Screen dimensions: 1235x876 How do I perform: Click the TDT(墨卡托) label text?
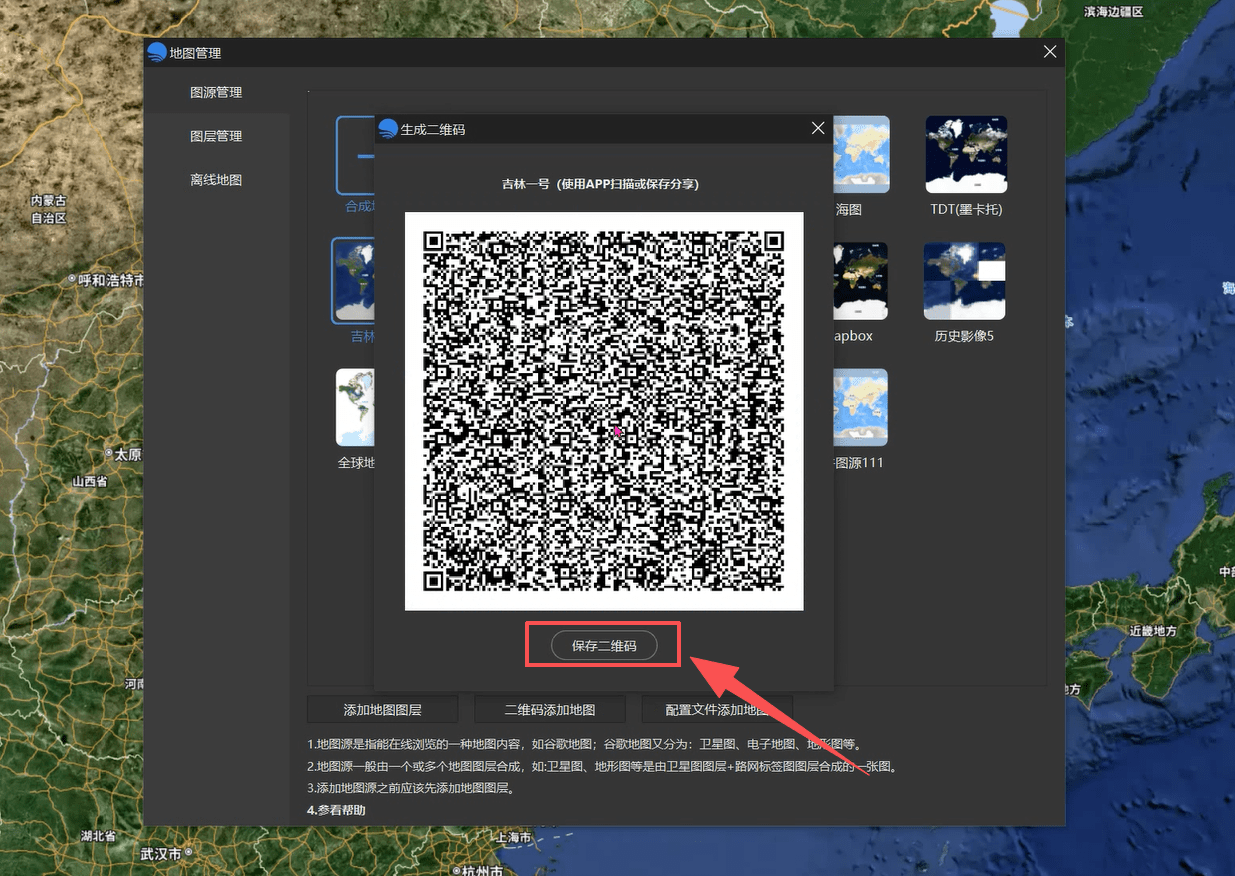[x=966, y=210]
